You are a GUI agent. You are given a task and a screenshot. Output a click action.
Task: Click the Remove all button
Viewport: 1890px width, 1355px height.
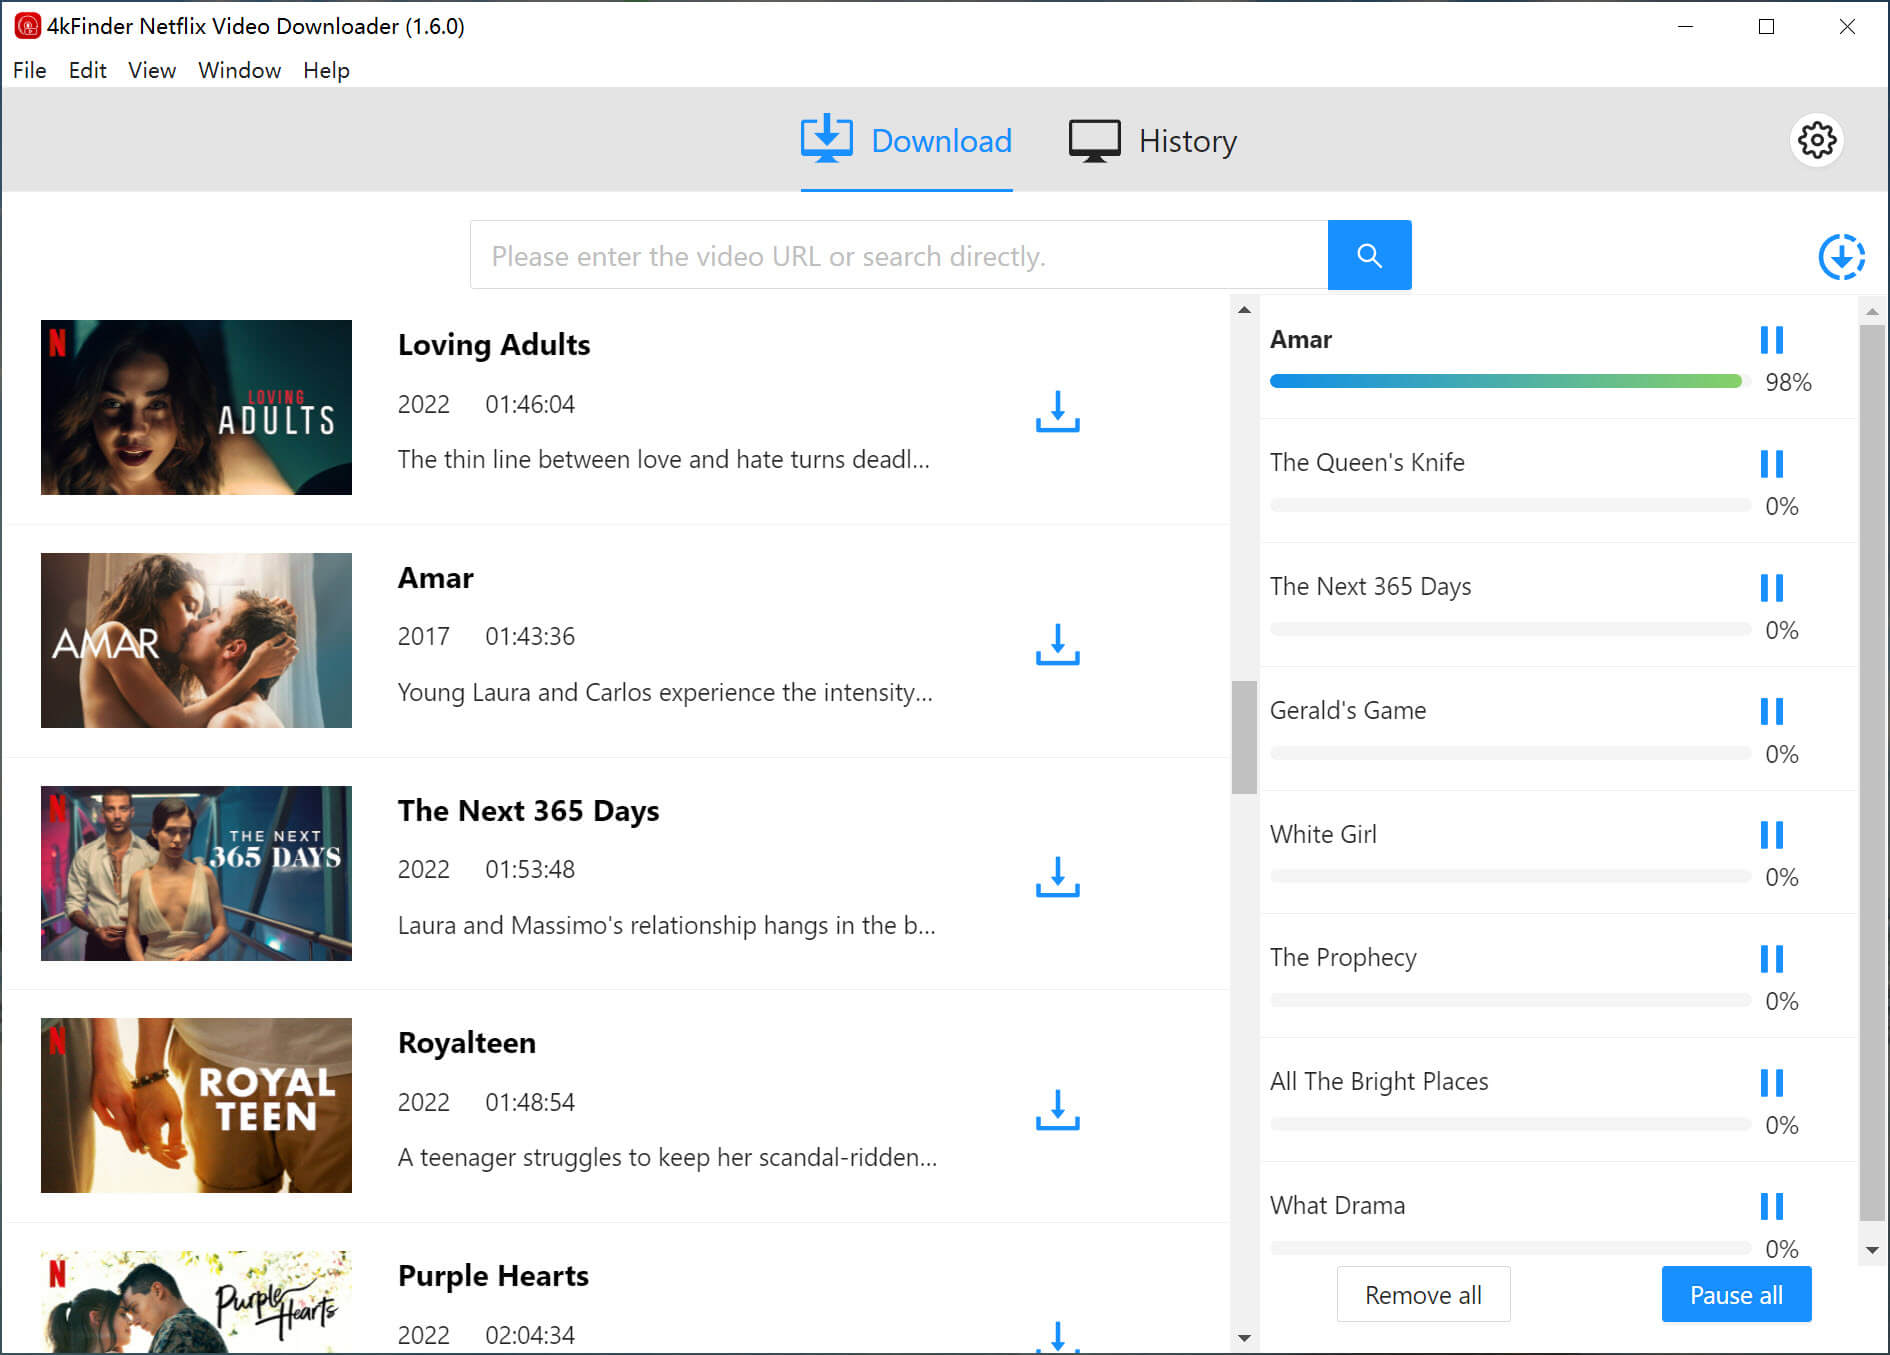[1423, 1295]
